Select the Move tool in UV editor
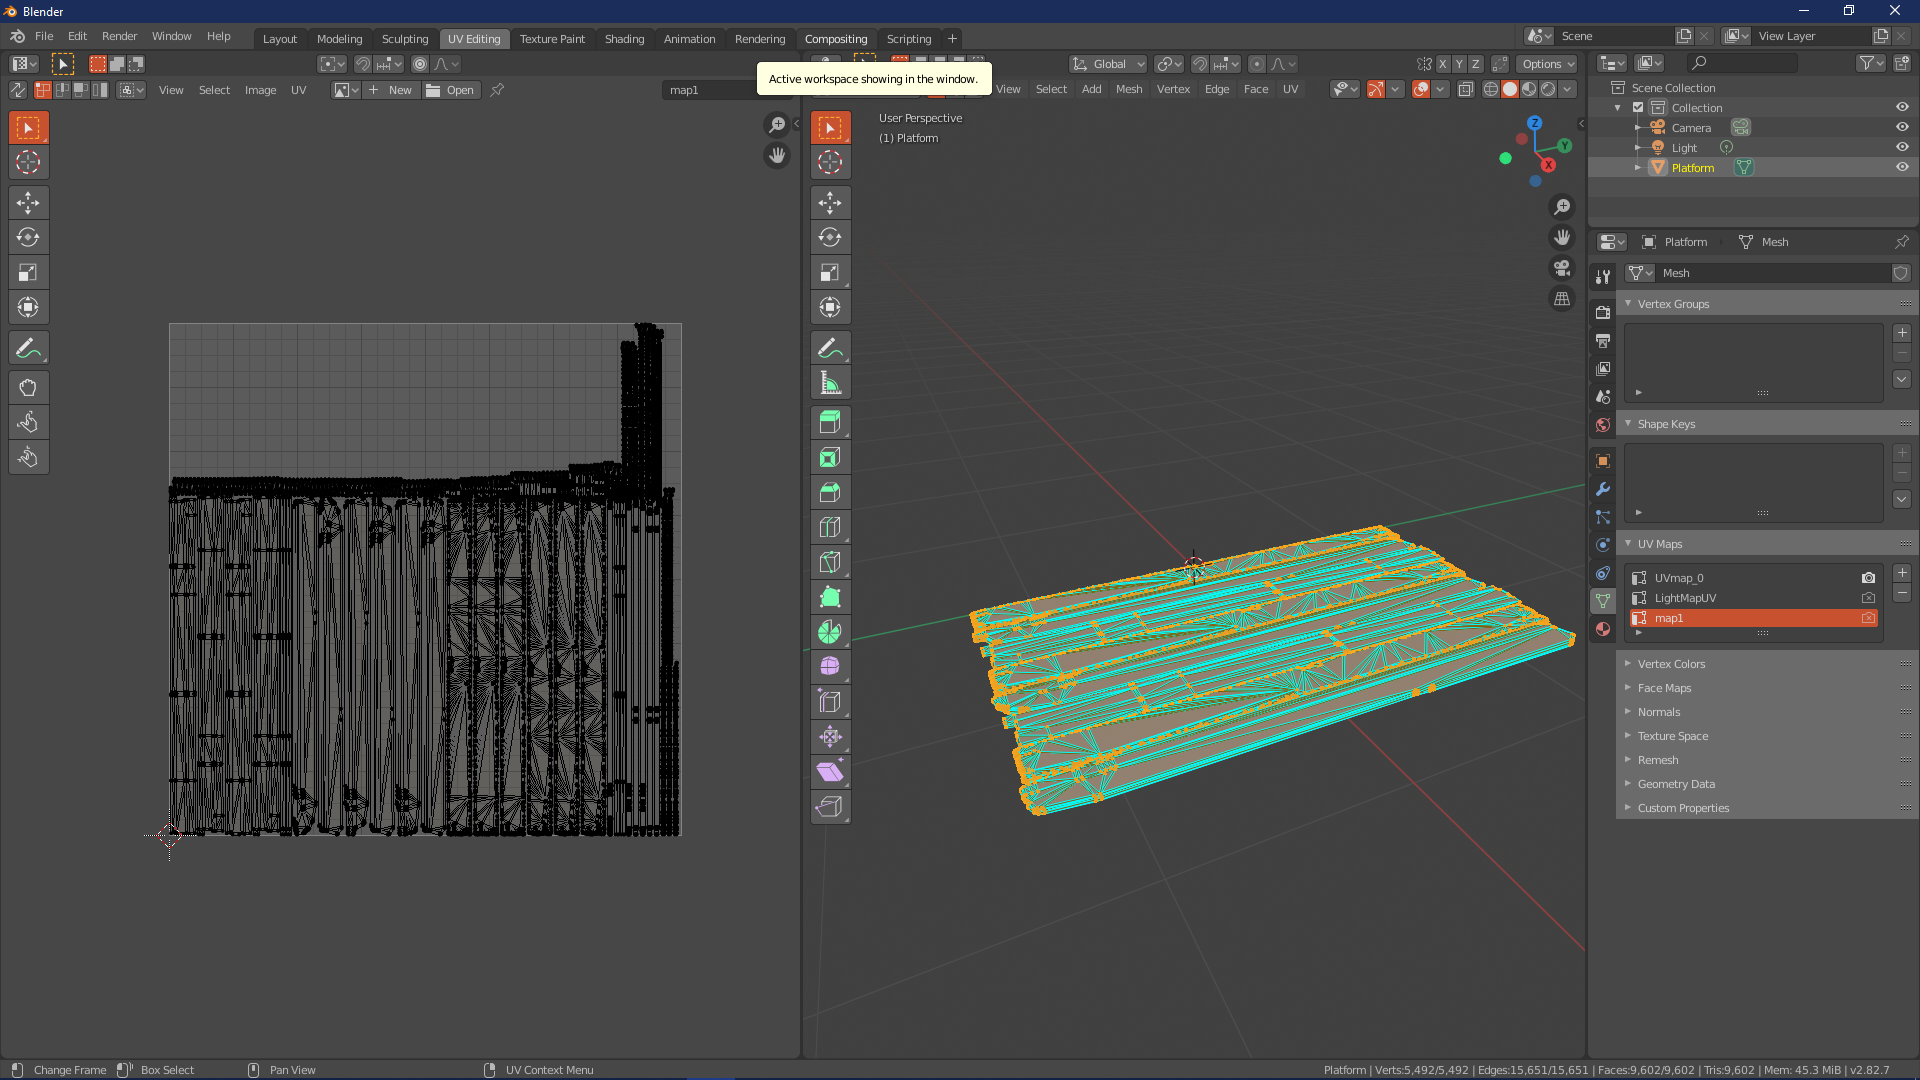Screen dimensions: 1920x1080 28,203
